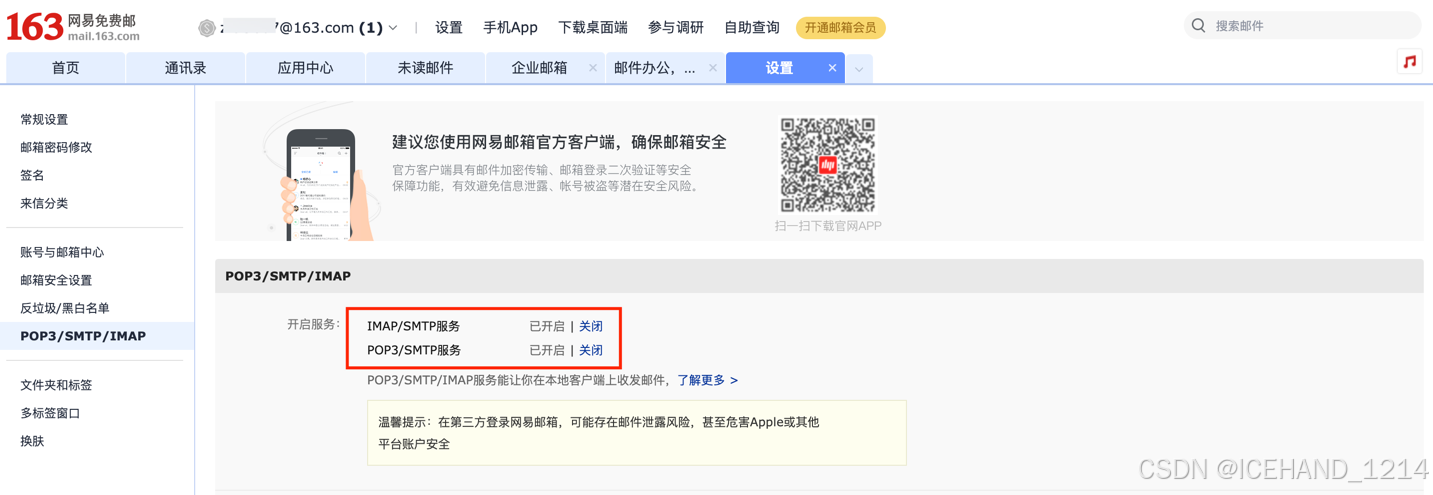The height and width of the screenshot is (495, 1433).
Task: Click the 开通邮箱会员 button
Action: point(841,28)
